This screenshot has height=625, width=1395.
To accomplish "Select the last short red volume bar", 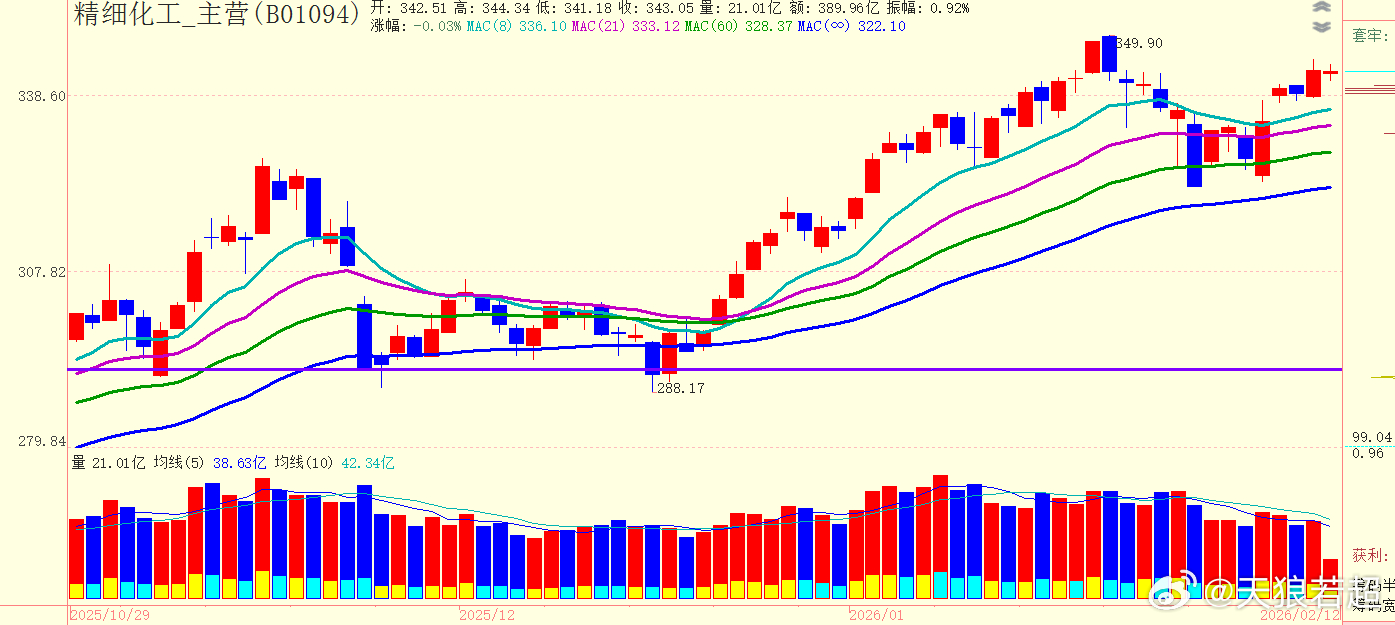I will [x=1330, y=579].
